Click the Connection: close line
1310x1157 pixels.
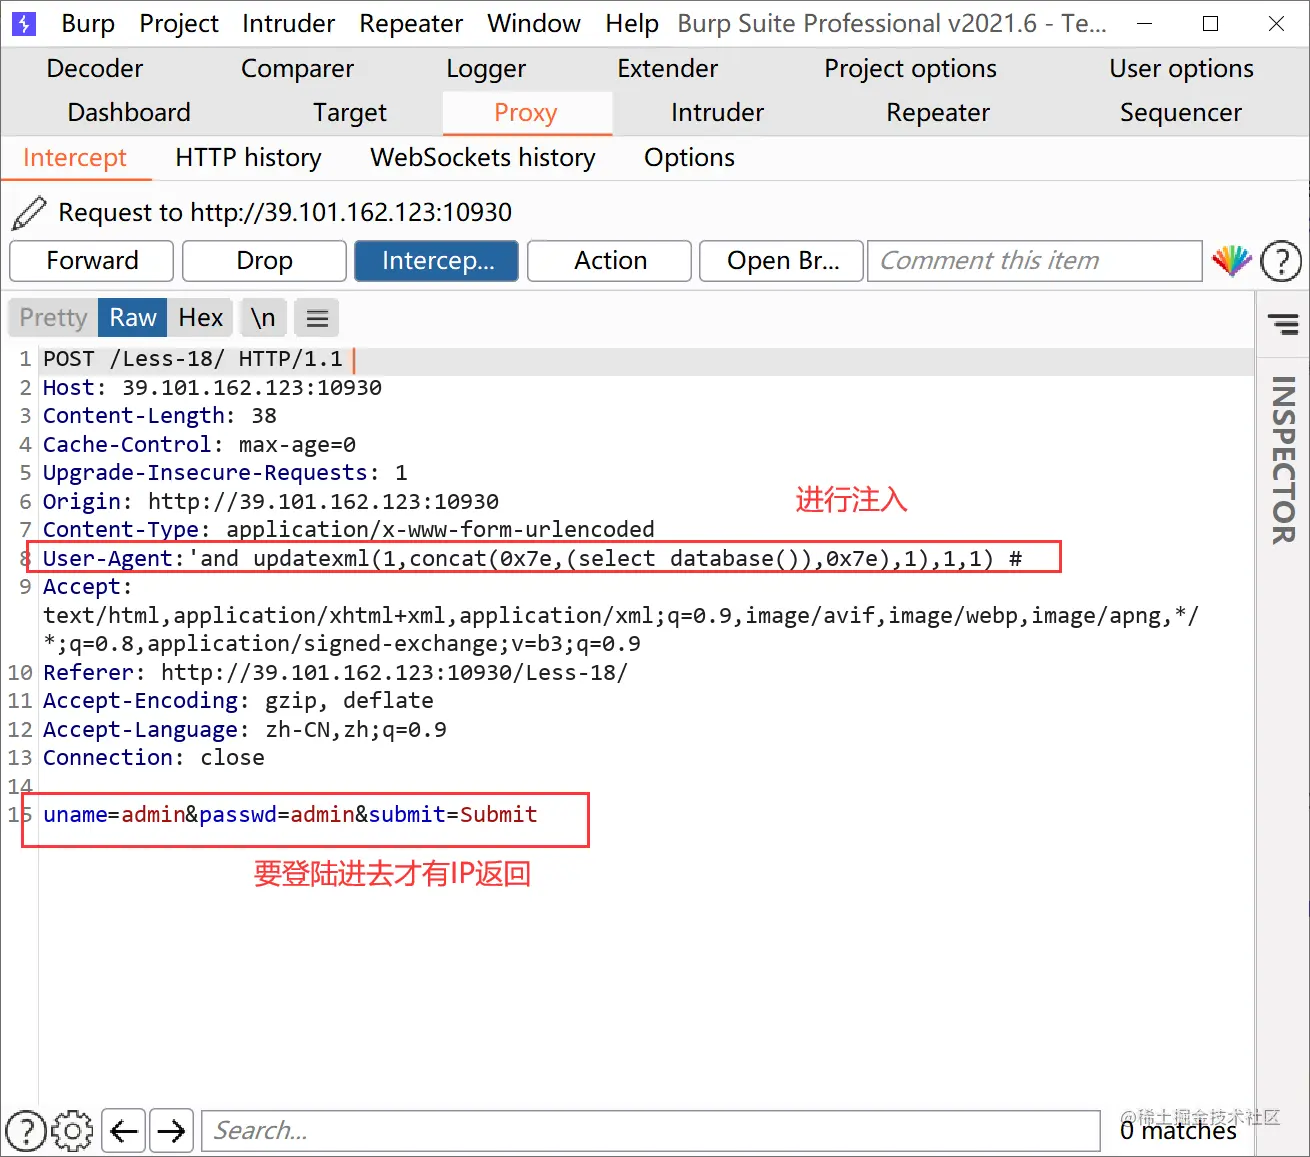click(153, 758)
